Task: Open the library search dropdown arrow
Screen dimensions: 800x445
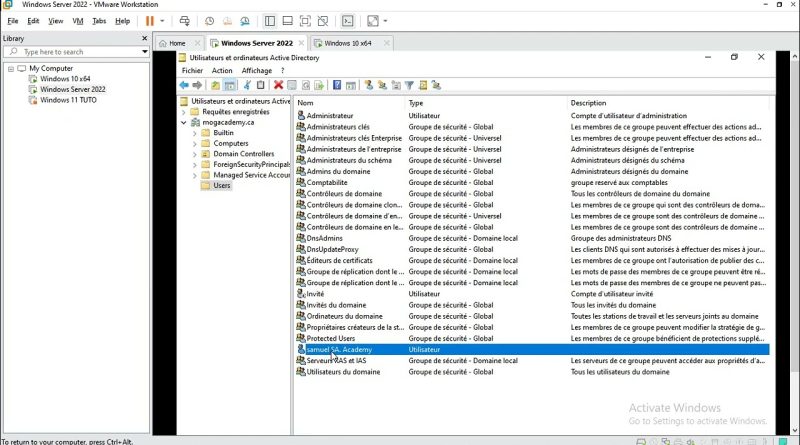Action: tap(144, 52)
